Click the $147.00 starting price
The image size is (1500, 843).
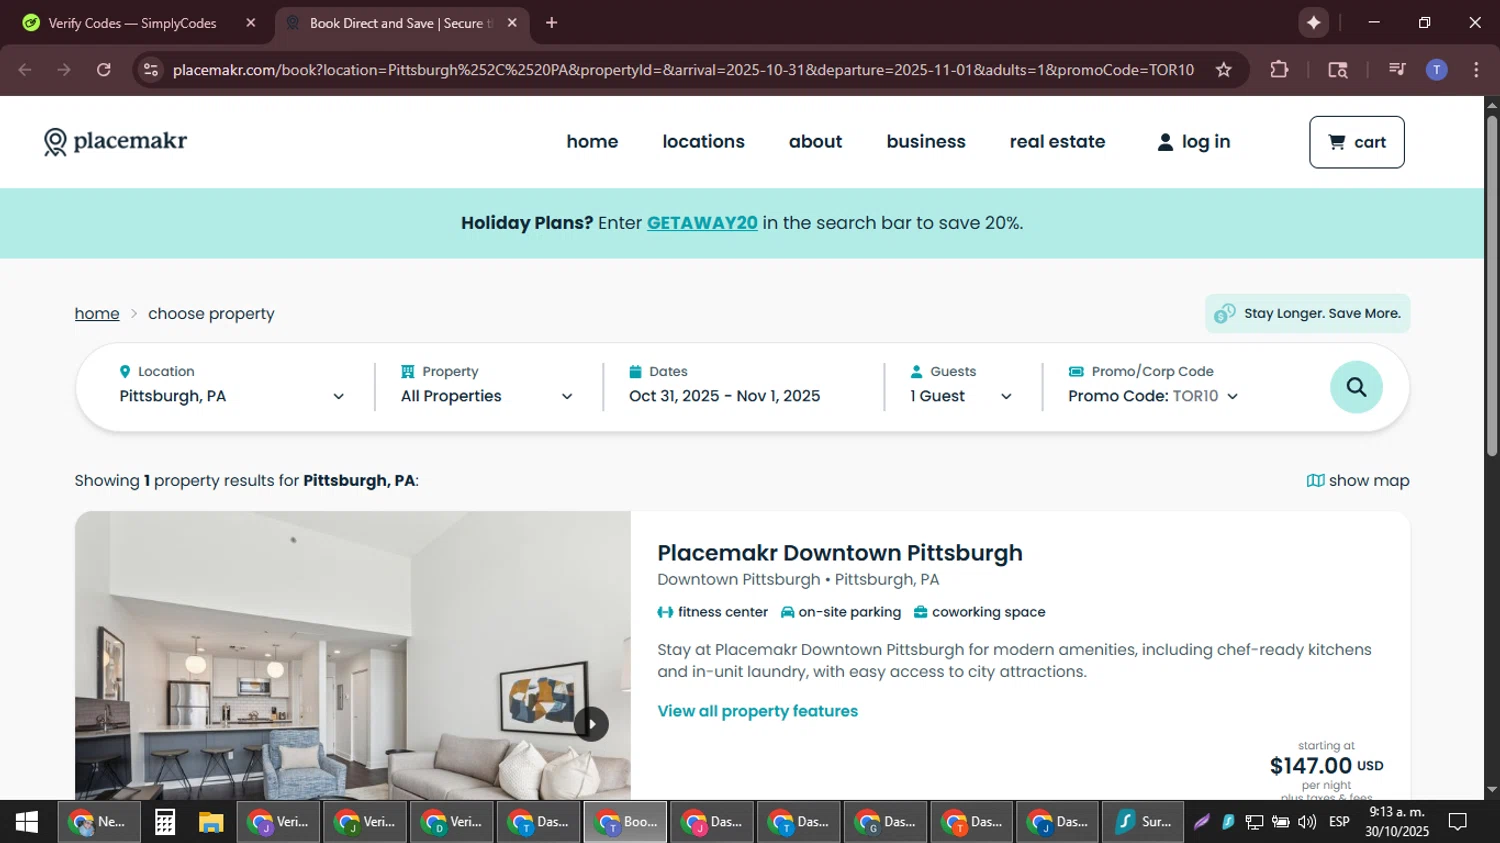1311,766
